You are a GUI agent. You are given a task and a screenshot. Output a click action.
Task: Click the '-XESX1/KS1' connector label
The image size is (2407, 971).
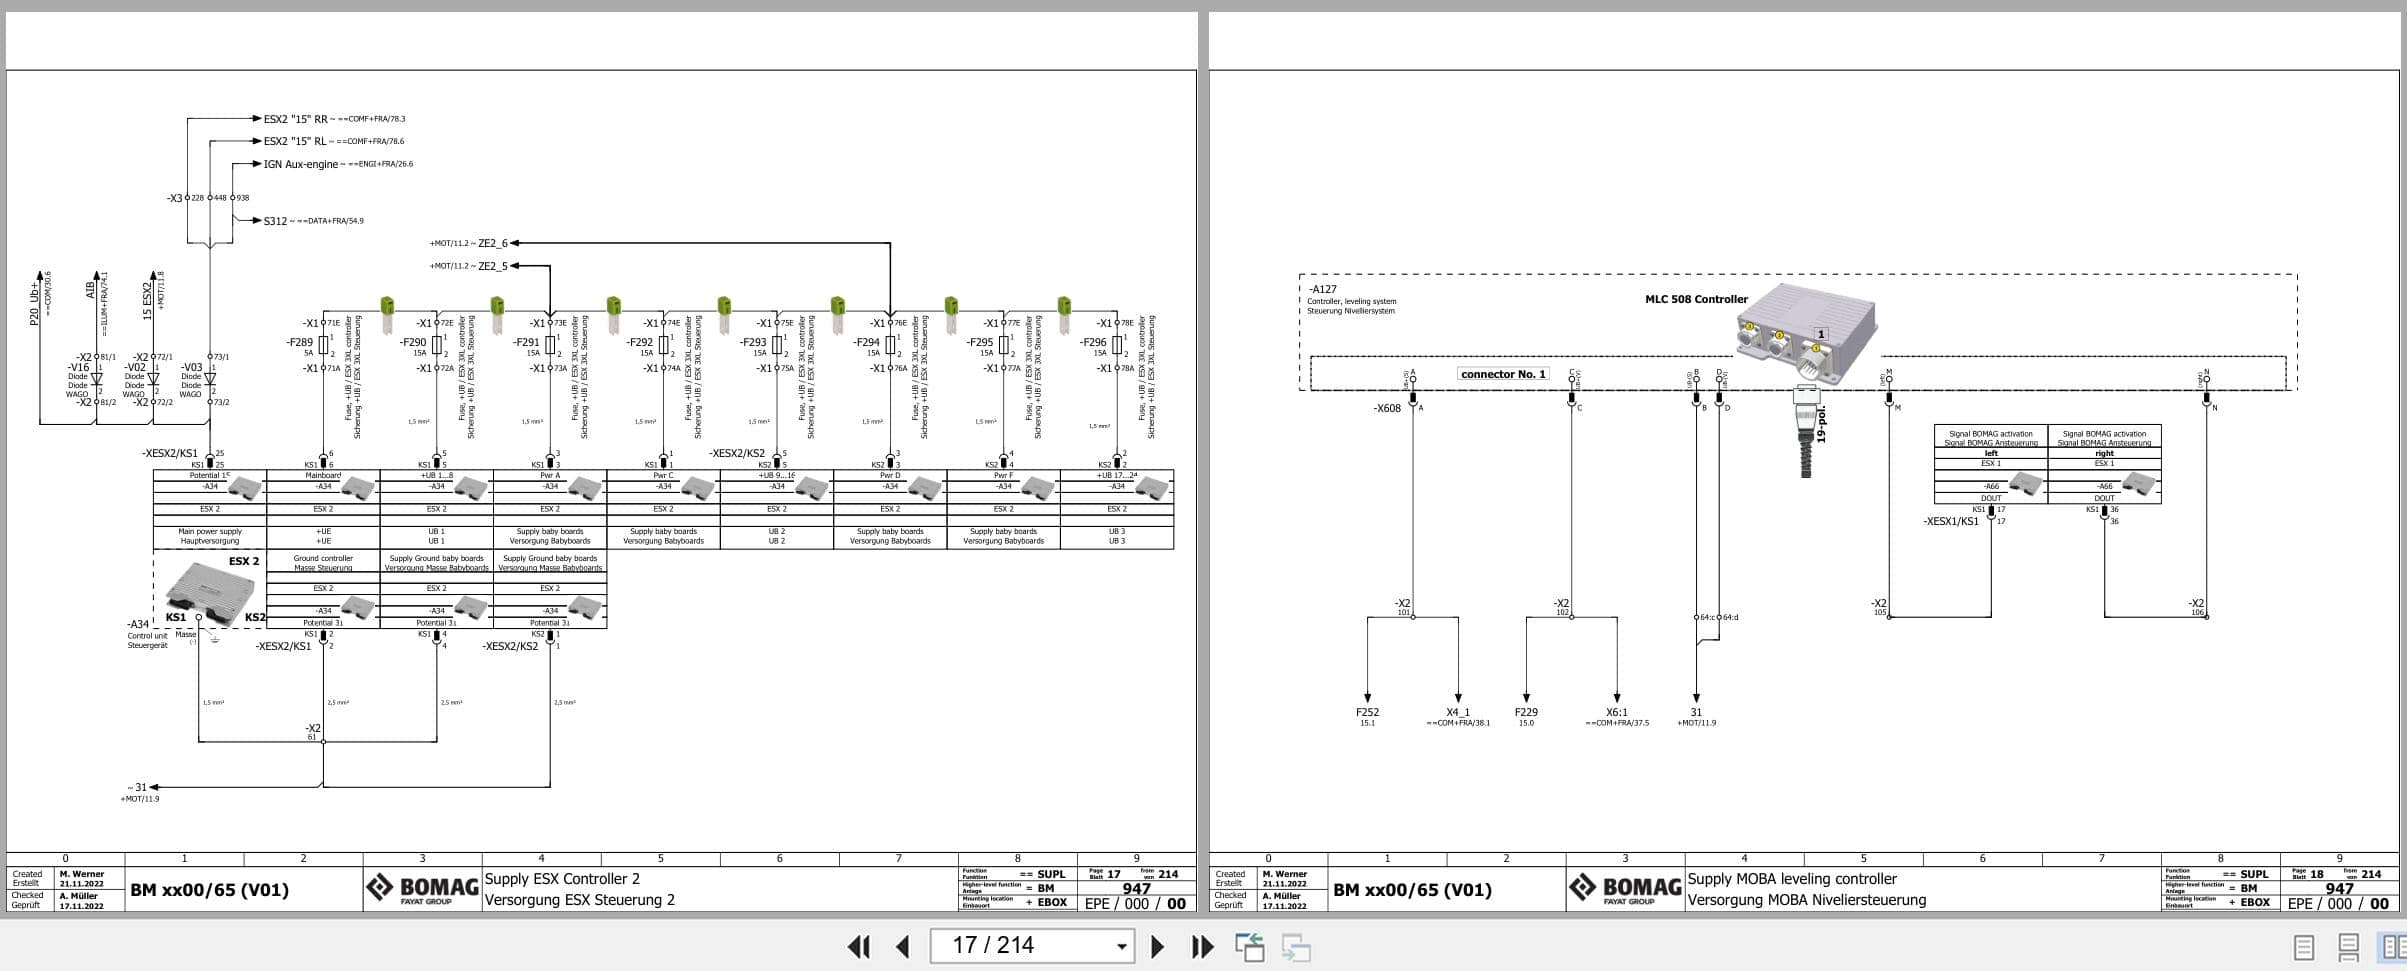pos(1951,521)
